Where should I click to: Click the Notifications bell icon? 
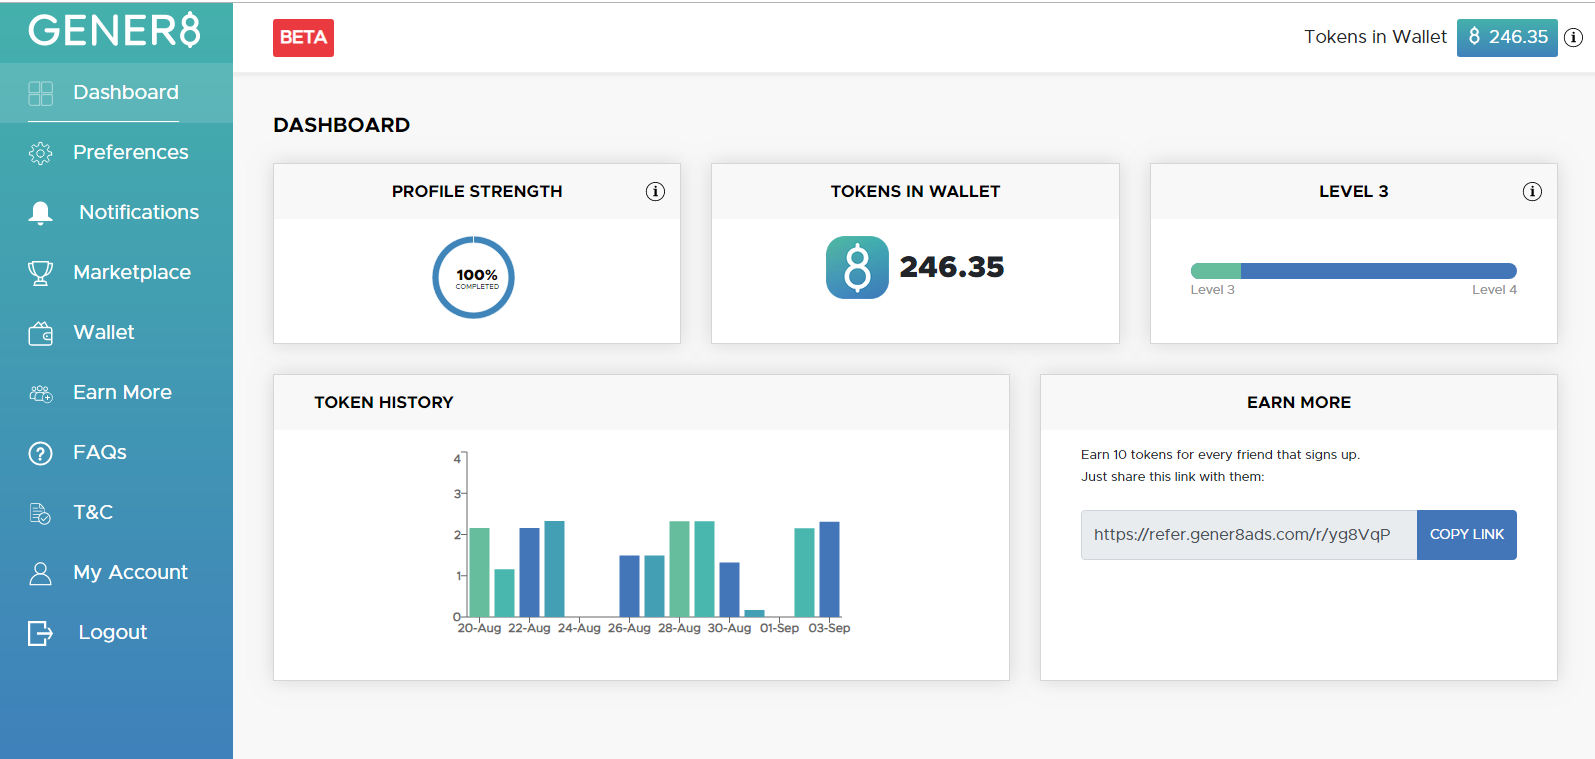pyautogui.click(x=40, y=213)
